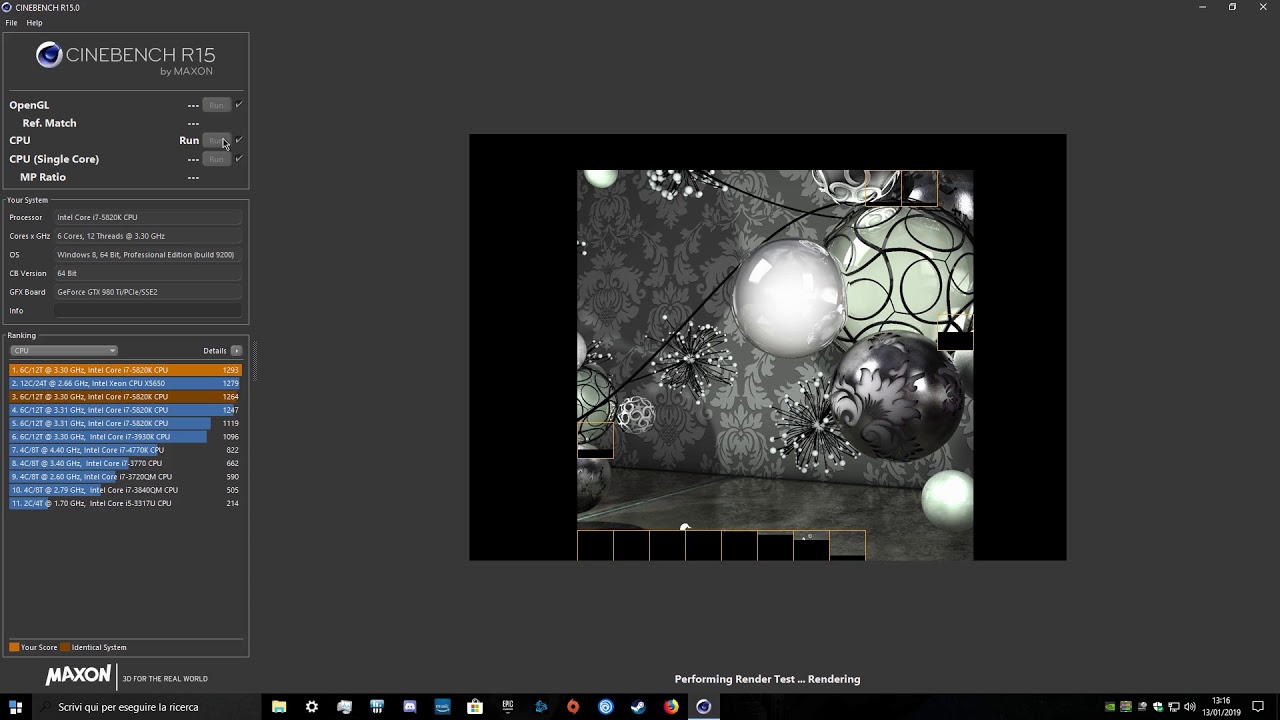Open the volume control in tray
This screenshot has width=1280, height=720.
pyautogui.click(x=1190, y=707)
